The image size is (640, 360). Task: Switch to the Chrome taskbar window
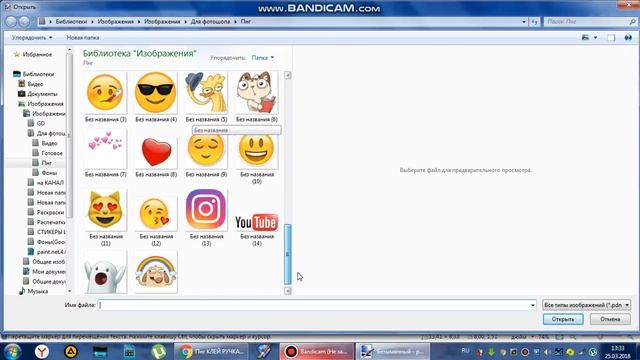pos(211,351)
